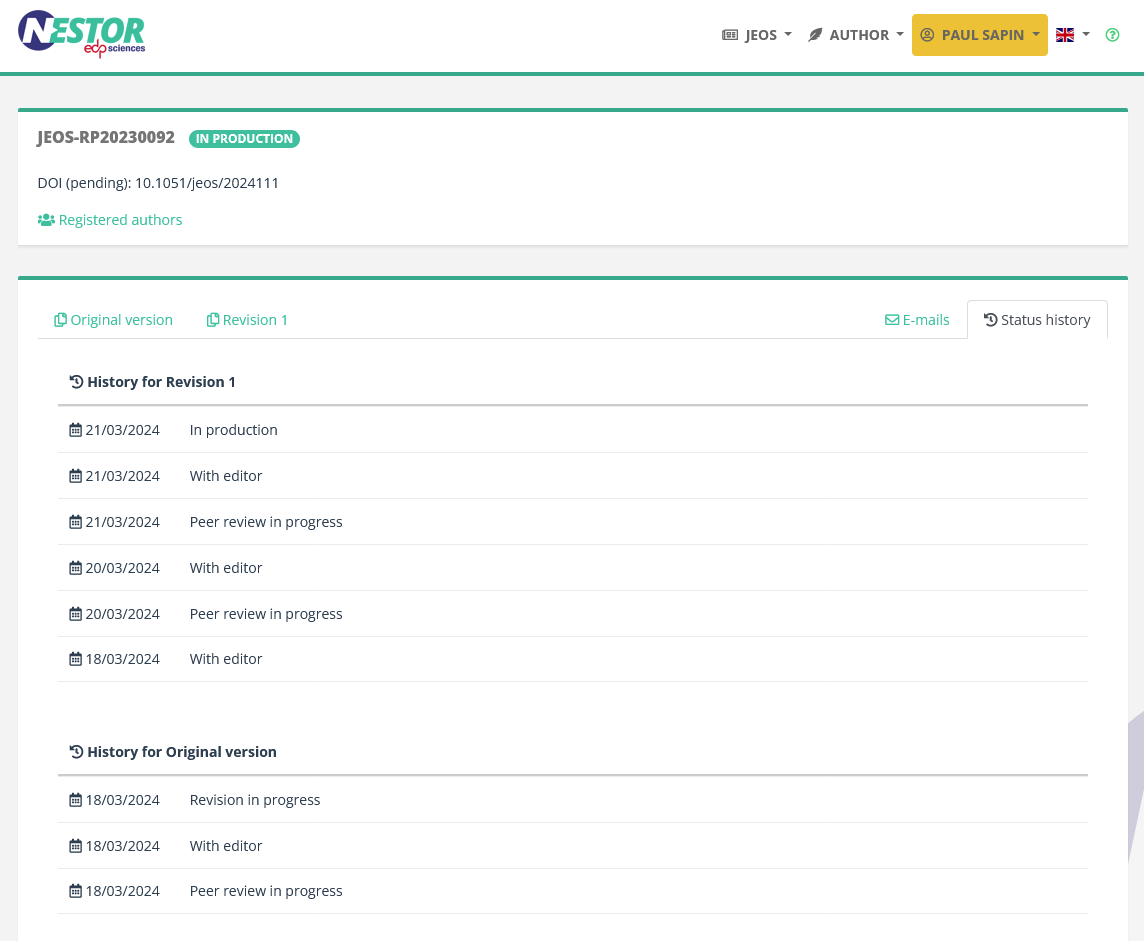The height and width of the screenshot is (941, 1144).
Task: Expand the AUTHOR dropdown menu
Action: pos(856,35)
